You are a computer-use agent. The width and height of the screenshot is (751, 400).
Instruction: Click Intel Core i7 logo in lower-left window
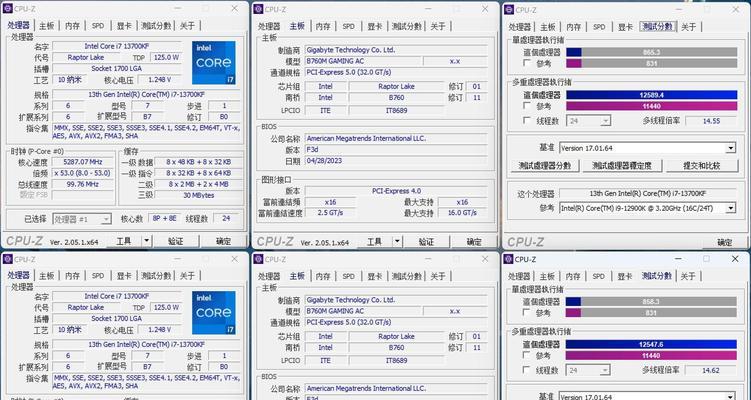pos(214,313)
